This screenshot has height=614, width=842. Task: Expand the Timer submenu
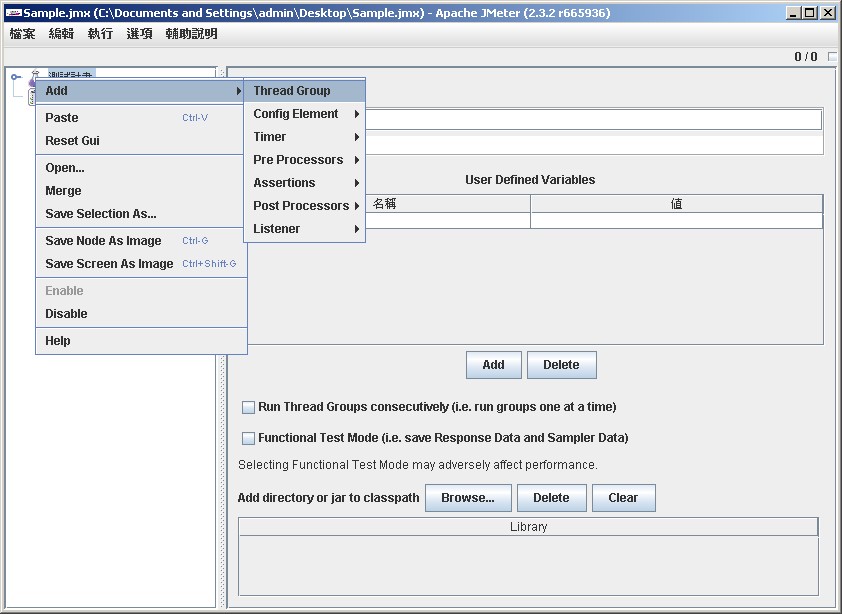(x=304, y=137)
